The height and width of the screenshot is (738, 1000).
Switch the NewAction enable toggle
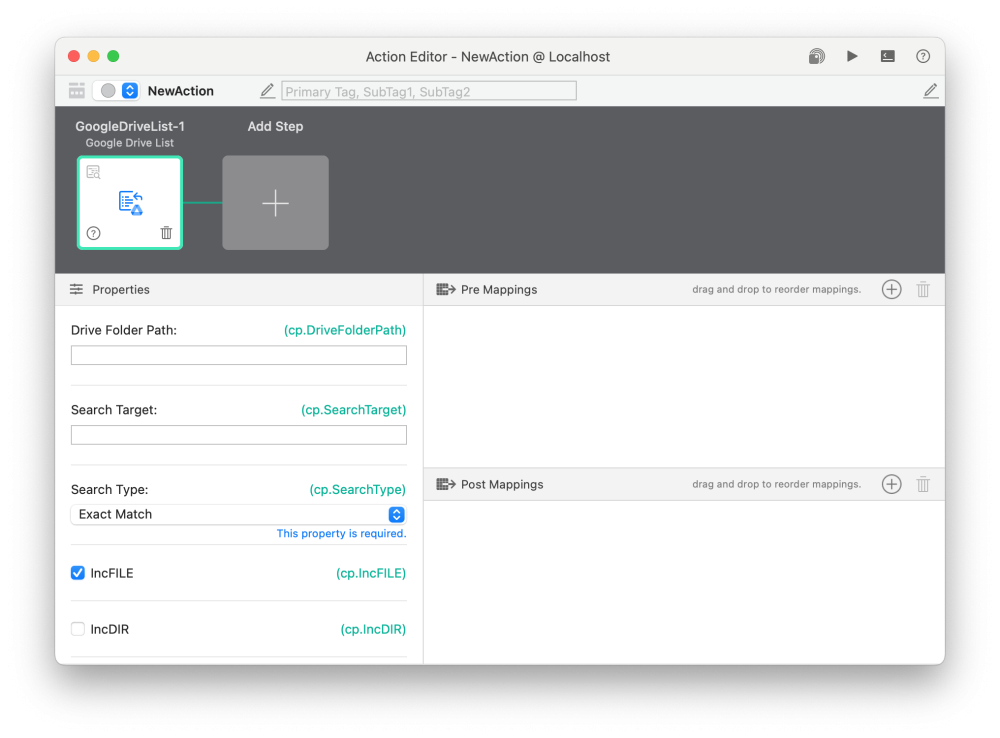tap(108, 90)
